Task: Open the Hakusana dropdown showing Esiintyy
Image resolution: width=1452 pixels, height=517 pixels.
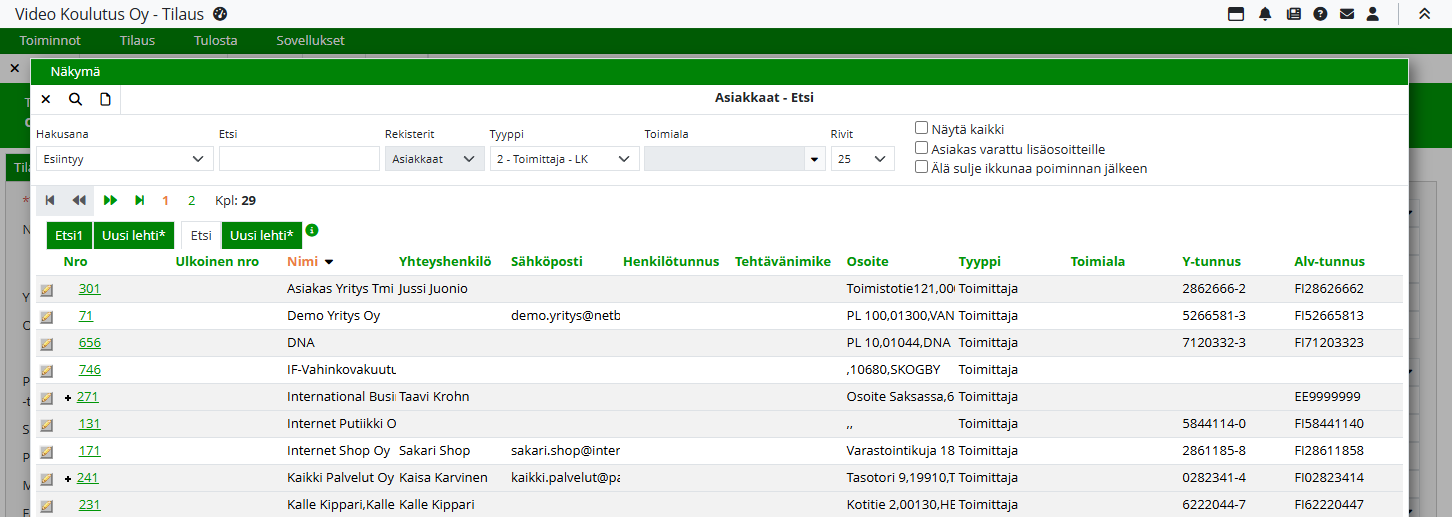Action: (124, 158)
